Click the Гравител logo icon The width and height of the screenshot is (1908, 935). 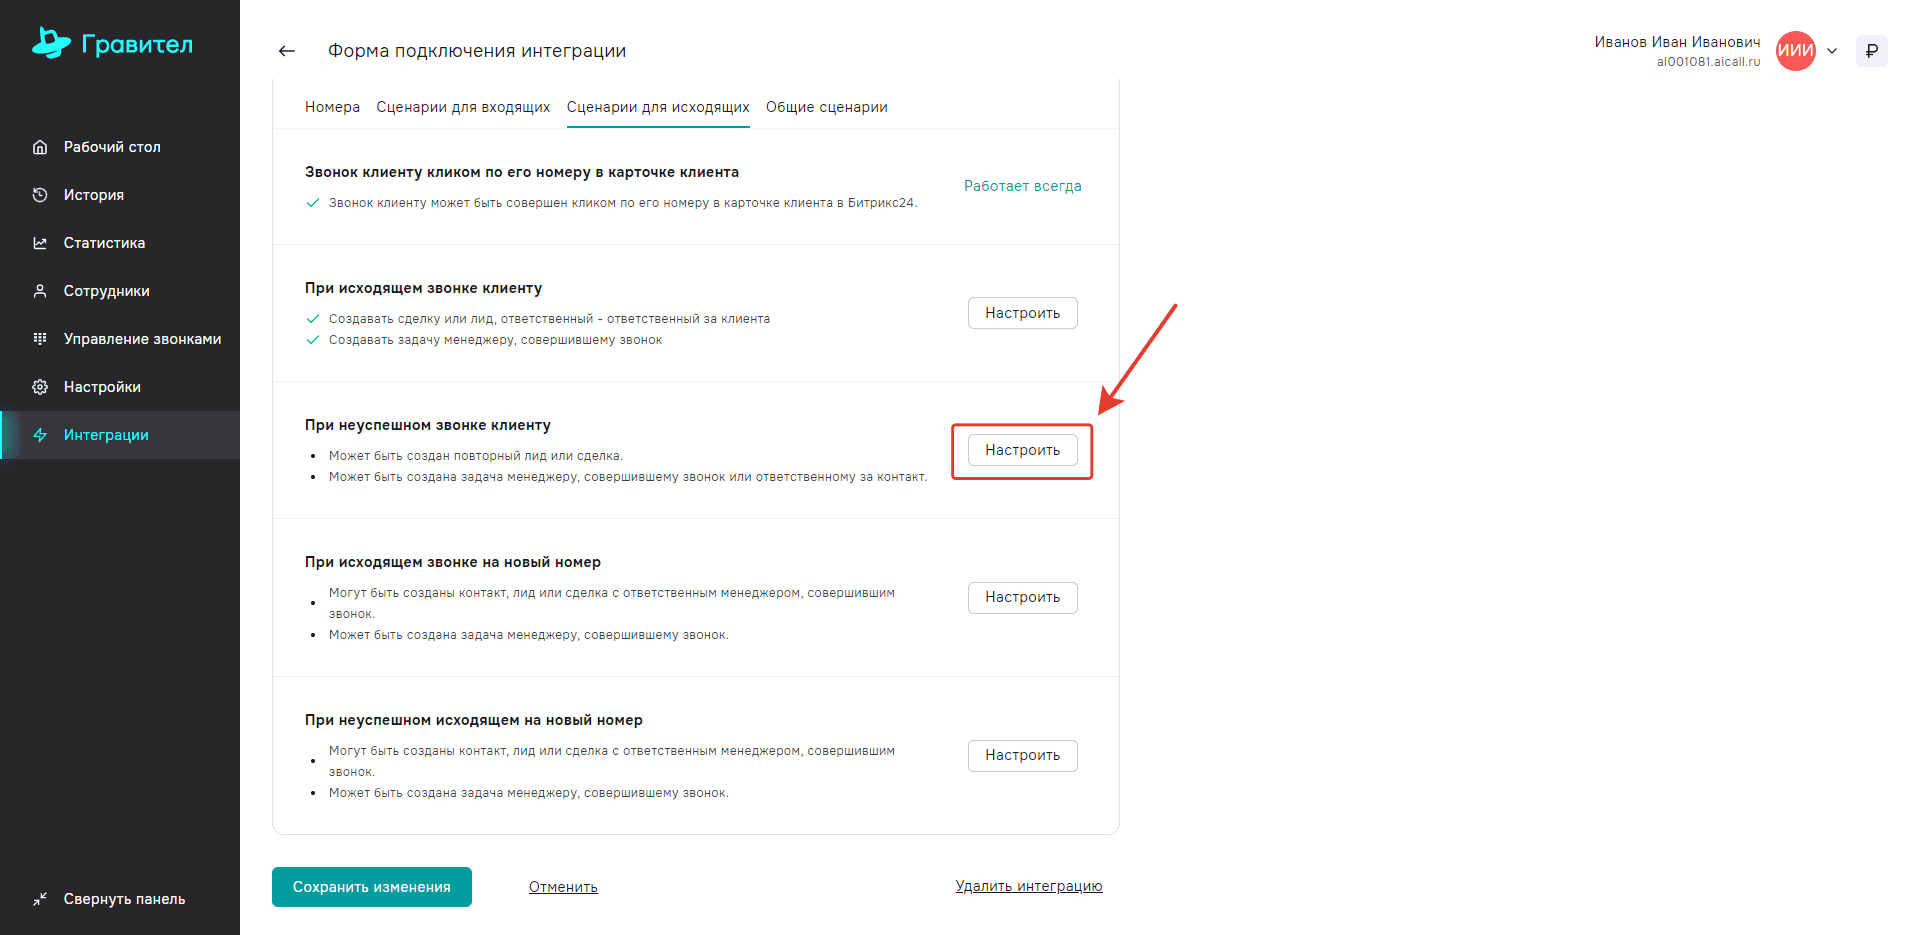[51, 43]
